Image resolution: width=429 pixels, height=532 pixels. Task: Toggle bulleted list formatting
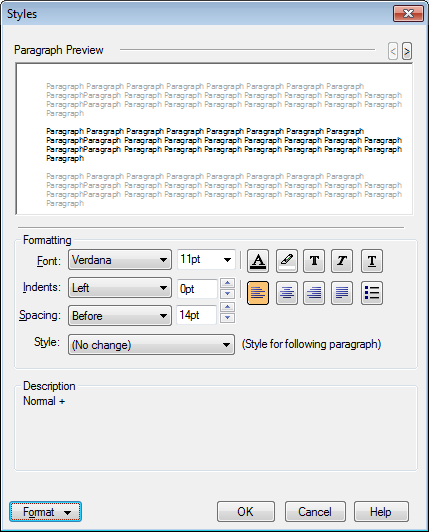[372, 293]
